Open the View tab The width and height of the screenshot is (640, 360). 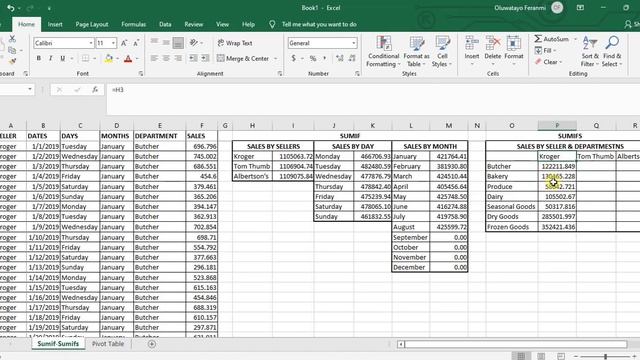[222, 24]
